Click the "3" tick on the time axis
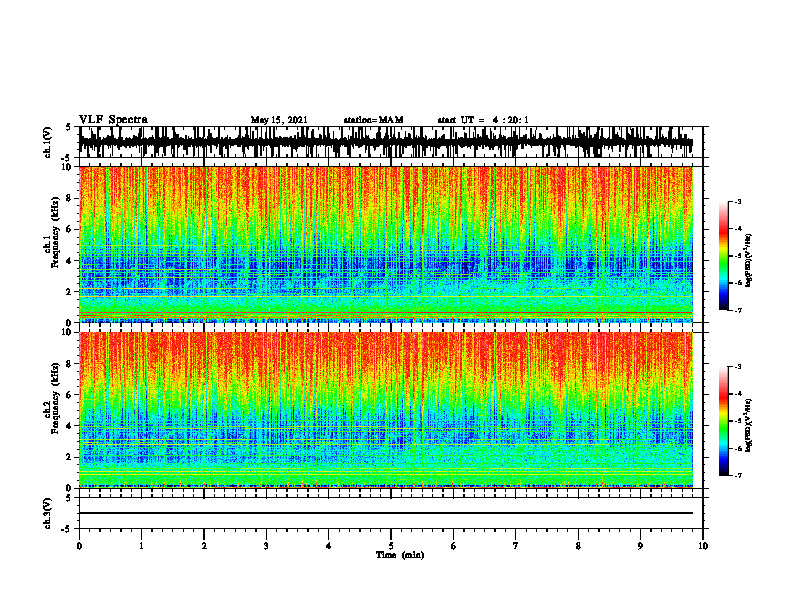792x612 pixels. click(266, 546)
